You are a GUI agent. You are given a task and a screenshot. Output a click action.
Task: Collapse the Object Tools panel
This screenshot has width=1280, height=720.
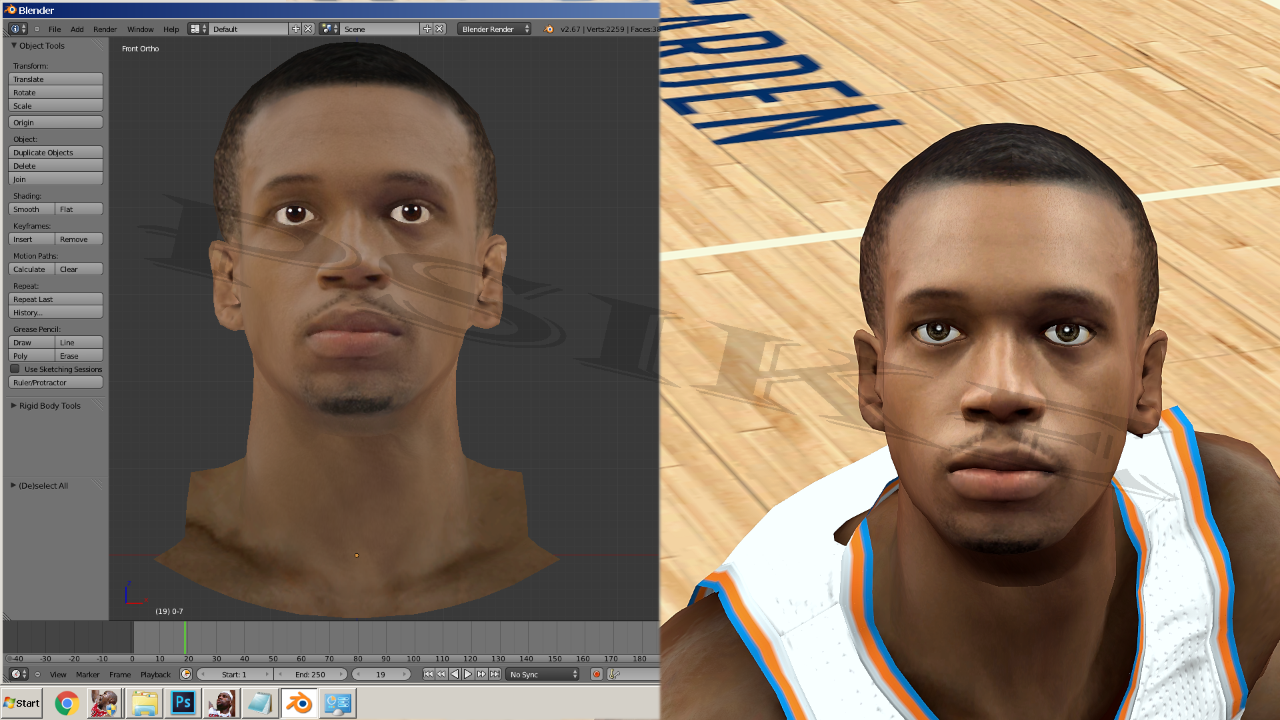click(x=14, y=46)
